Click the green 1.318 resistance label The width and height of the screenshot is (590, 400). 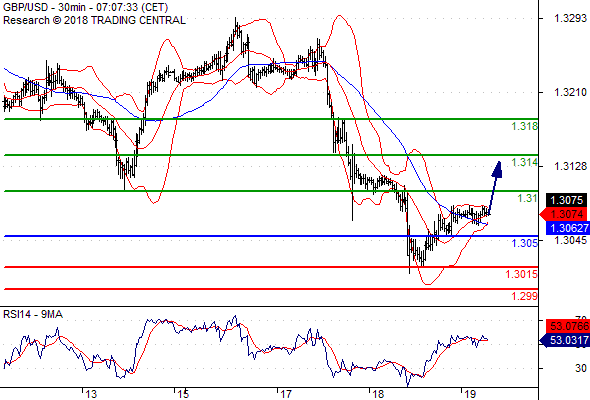tap(525, 126)
